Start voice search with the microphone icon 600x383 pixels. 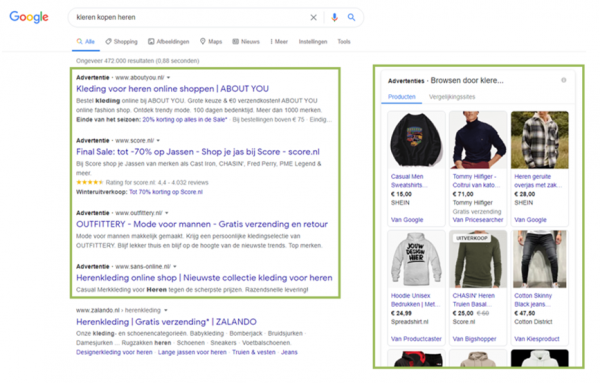pyautogui.click(x=334, y=17)
